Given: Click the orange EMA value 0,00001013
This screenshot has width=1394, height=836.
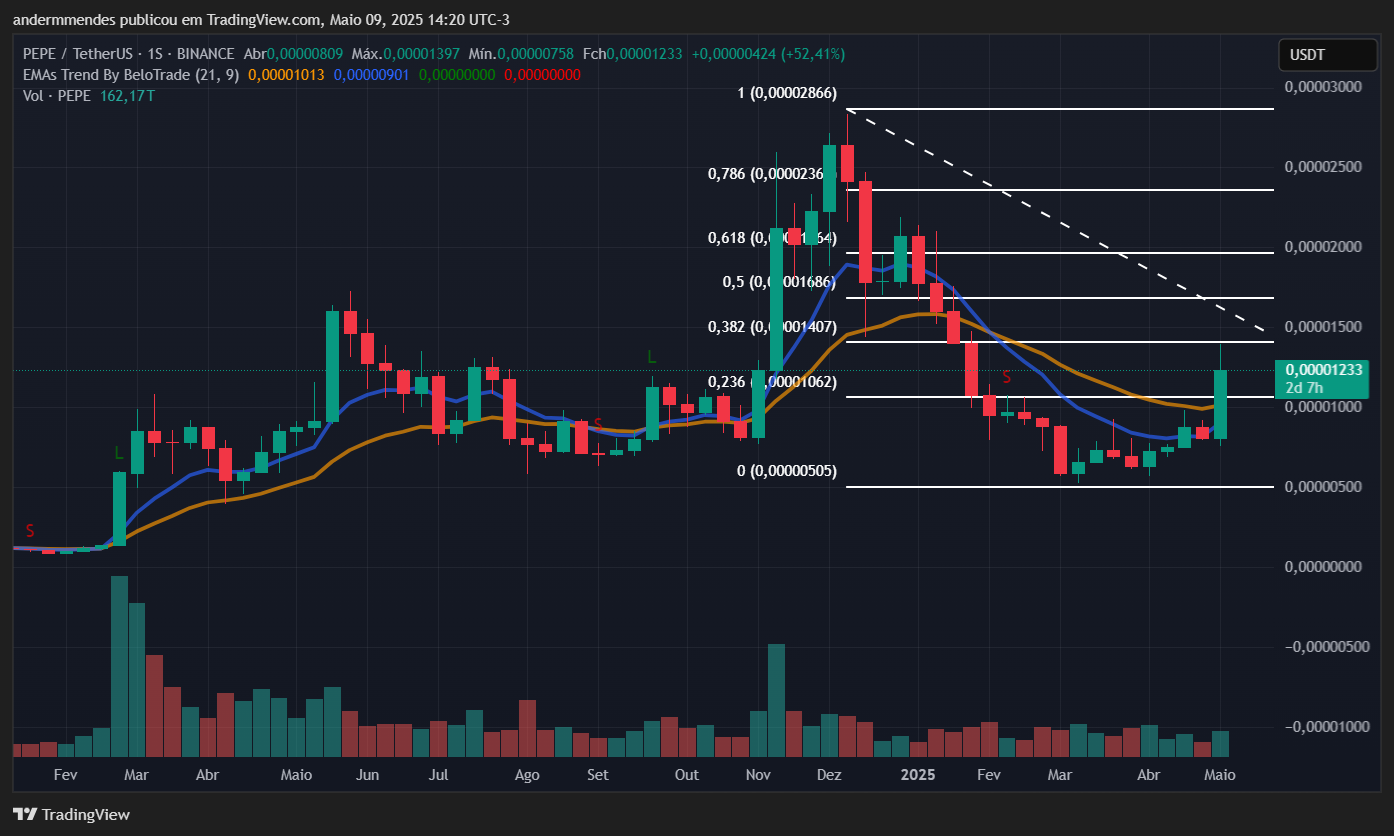Looking at the screenshot, I should (286, 75).
